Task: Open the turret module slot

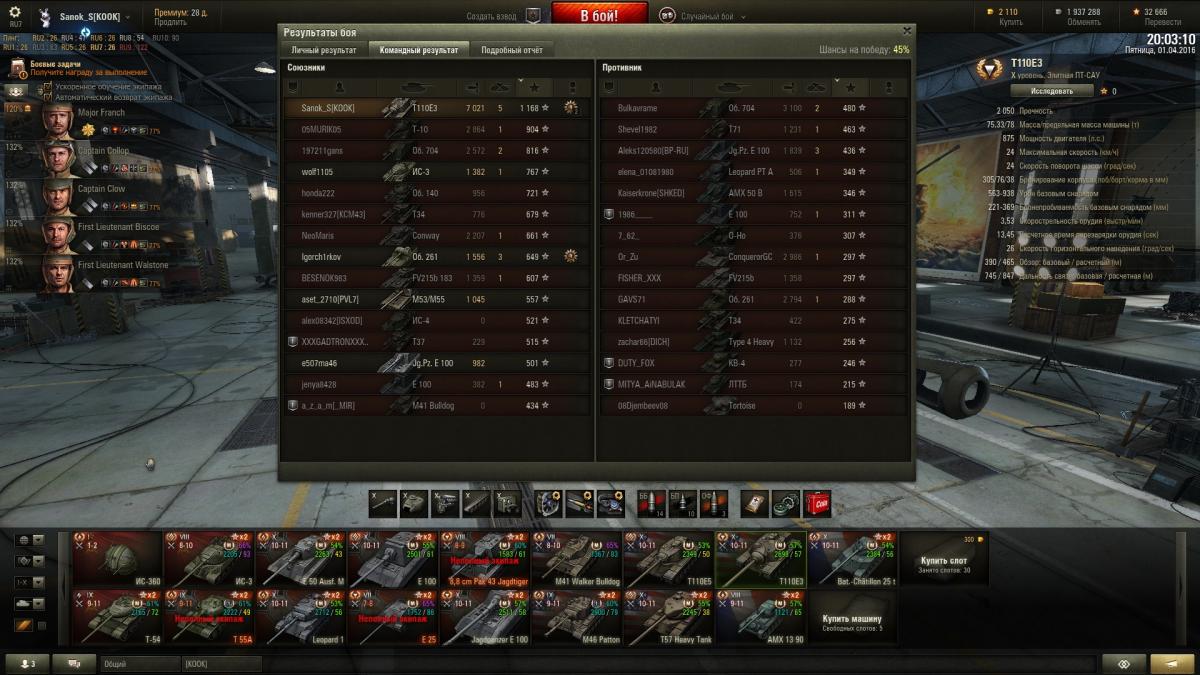Action: (414, 503)
